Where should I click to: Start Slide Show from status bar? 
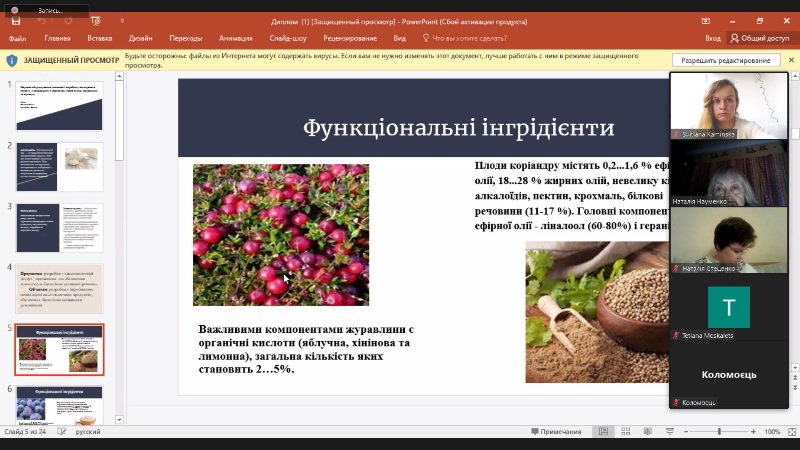(x=668, y=432)
